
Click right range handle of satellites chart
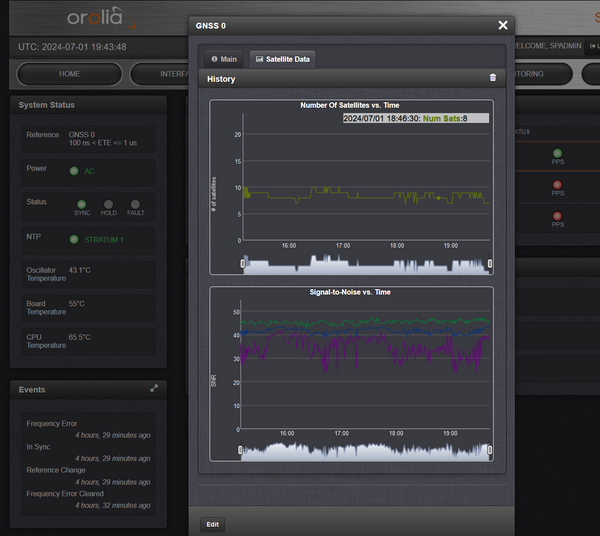click(x=489, y=264)
